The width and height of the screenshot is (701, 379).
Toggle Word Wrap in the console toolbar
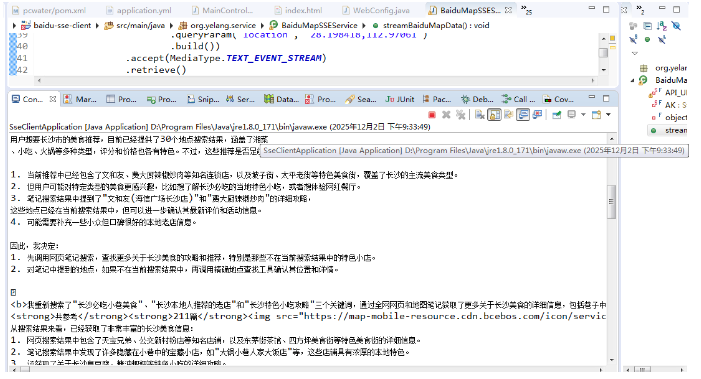[508, 115]
